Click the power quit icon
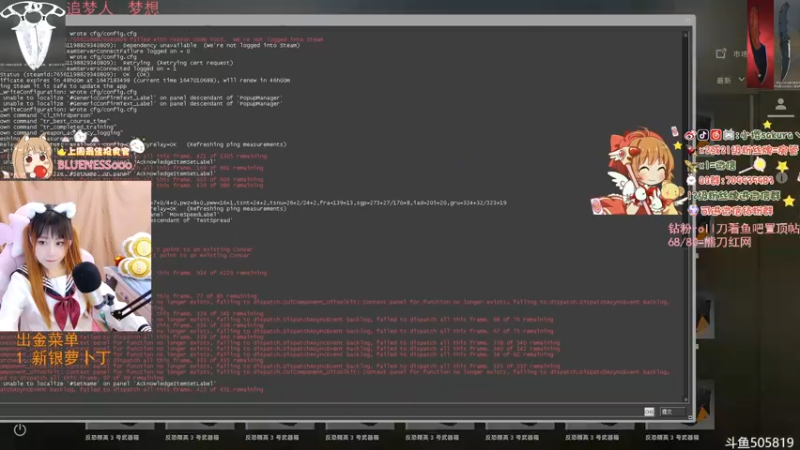The height and width of the screenshot is (450, 800). tap(20, 430)
